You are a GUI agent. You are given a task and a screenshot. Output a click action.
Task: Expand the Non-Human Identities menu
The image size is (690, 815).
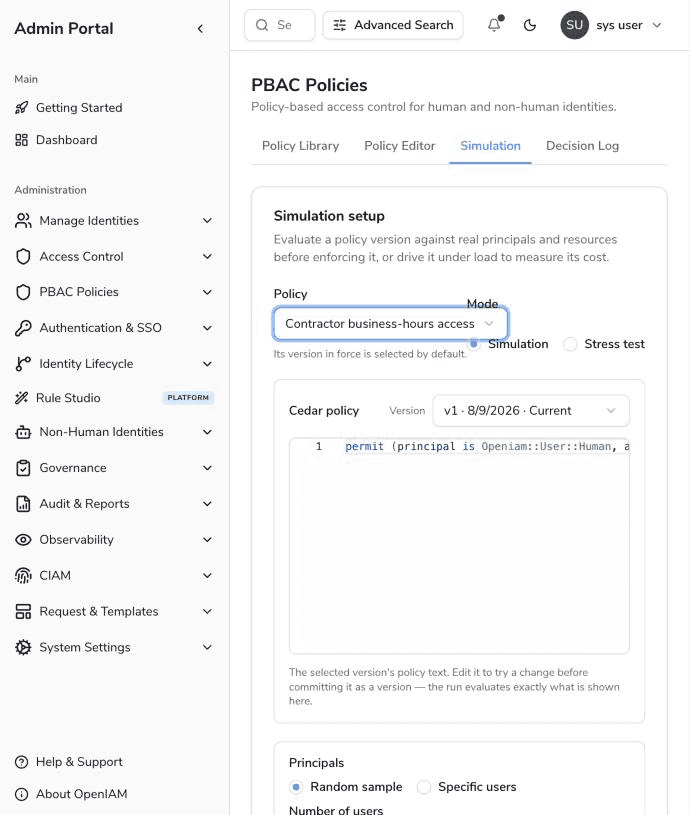tap(114, 432)
